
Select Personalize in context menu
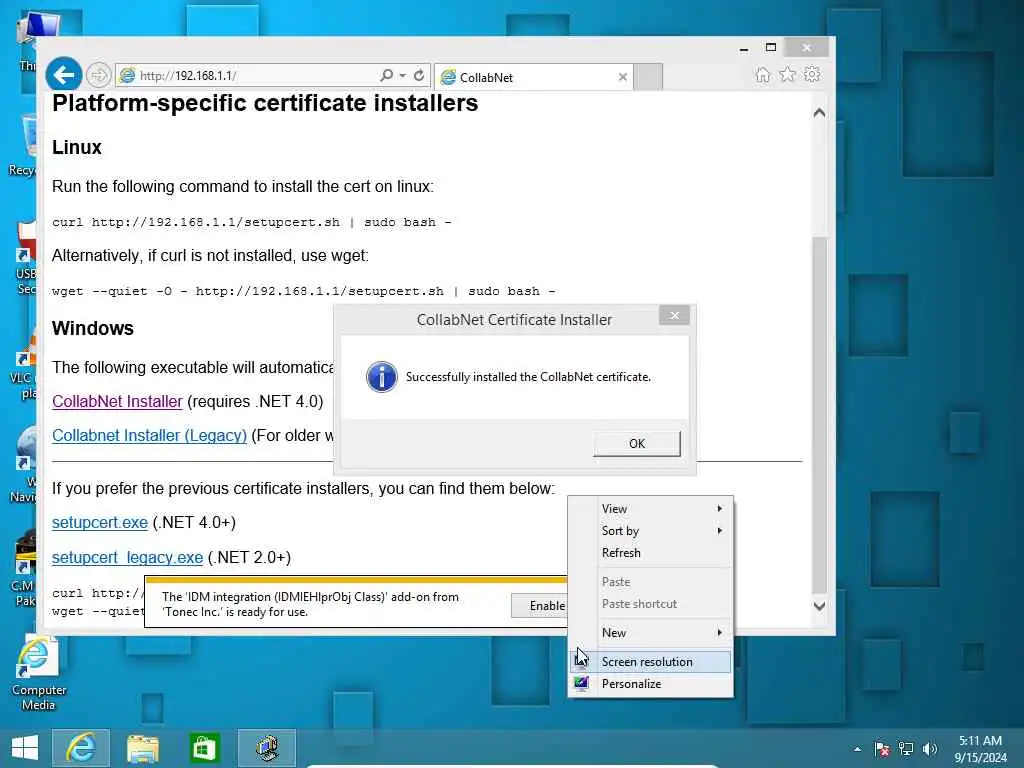(x=650, y=684)
